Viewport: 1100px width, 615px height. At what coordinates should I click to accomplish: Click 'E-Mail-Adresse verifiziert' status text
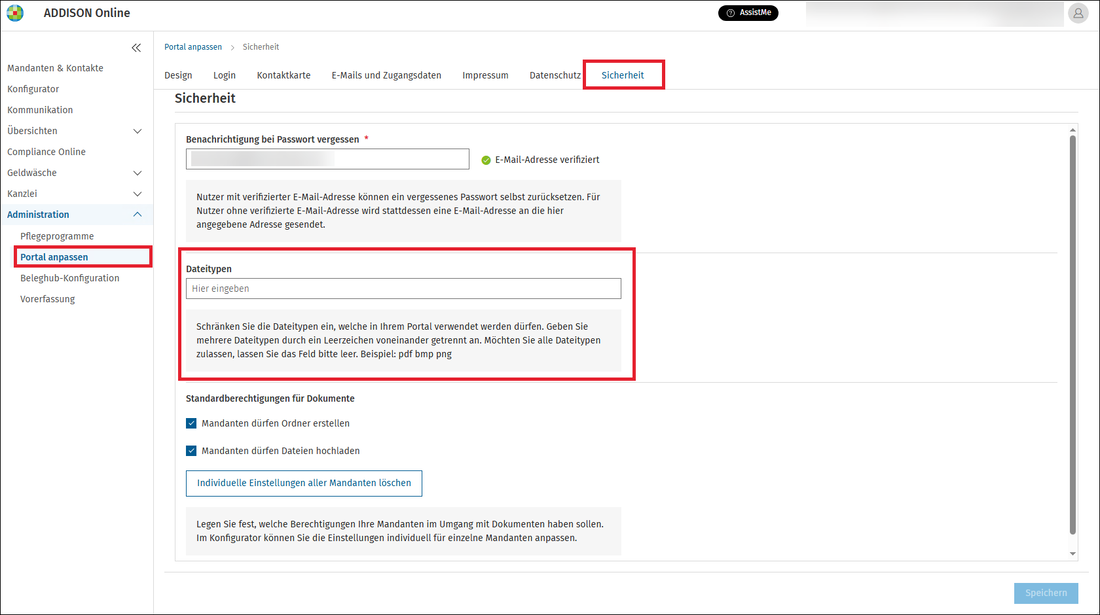547,160
